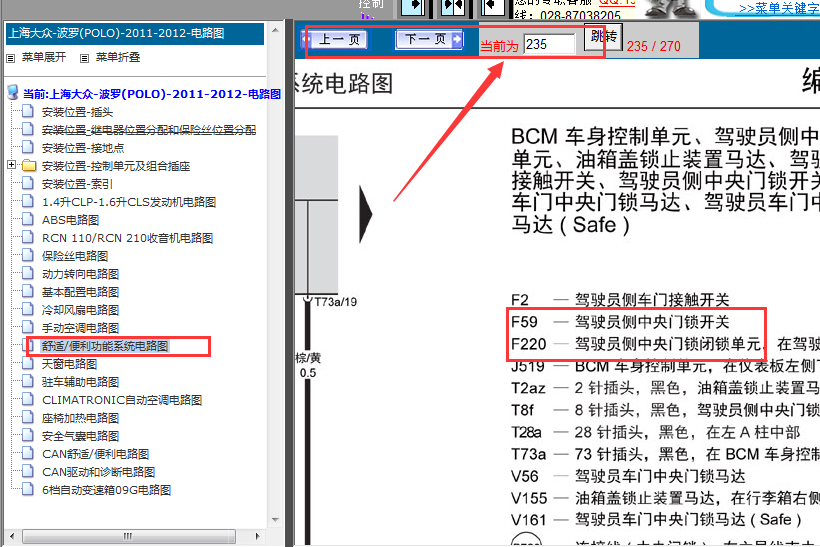Click the document icon beside 基本配置电路图
820x547 pixels.
[x=28, y=292]
